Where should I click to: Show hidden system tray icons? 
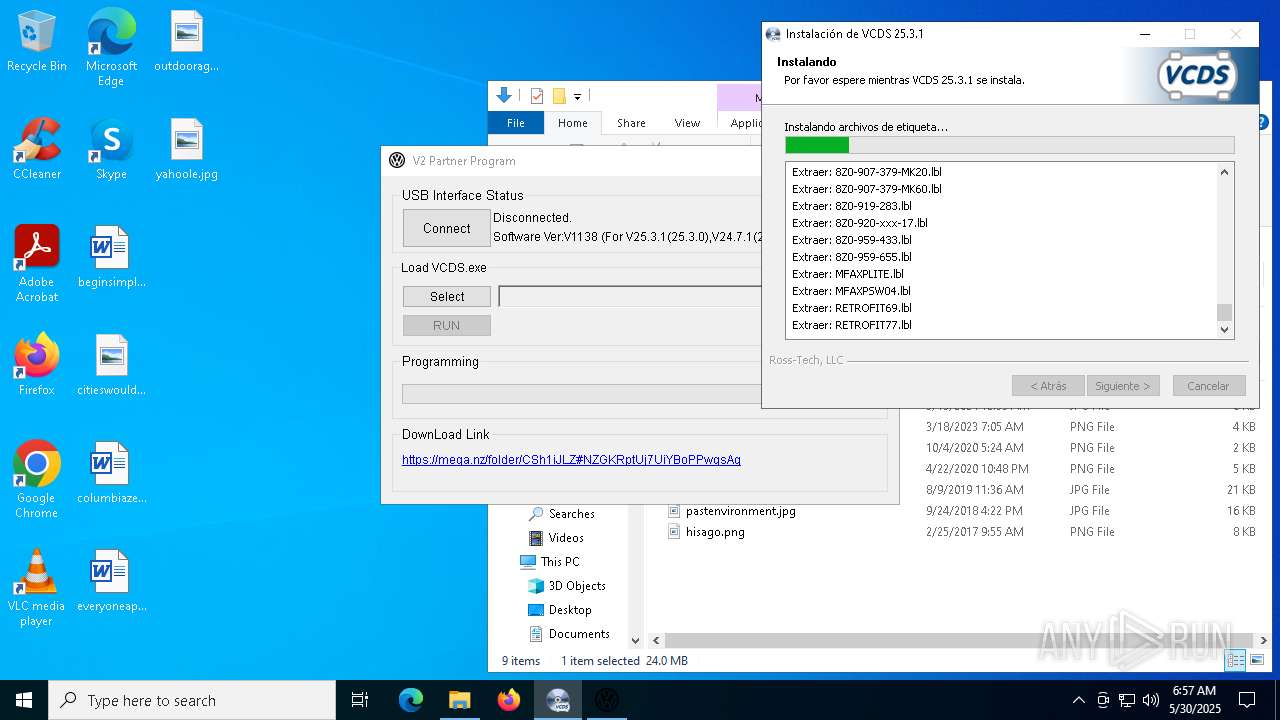coord(1078,700)
